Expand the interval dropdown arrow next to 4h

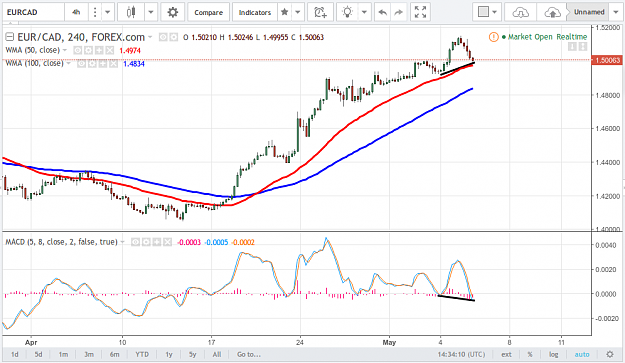click(x=108, y=12)
